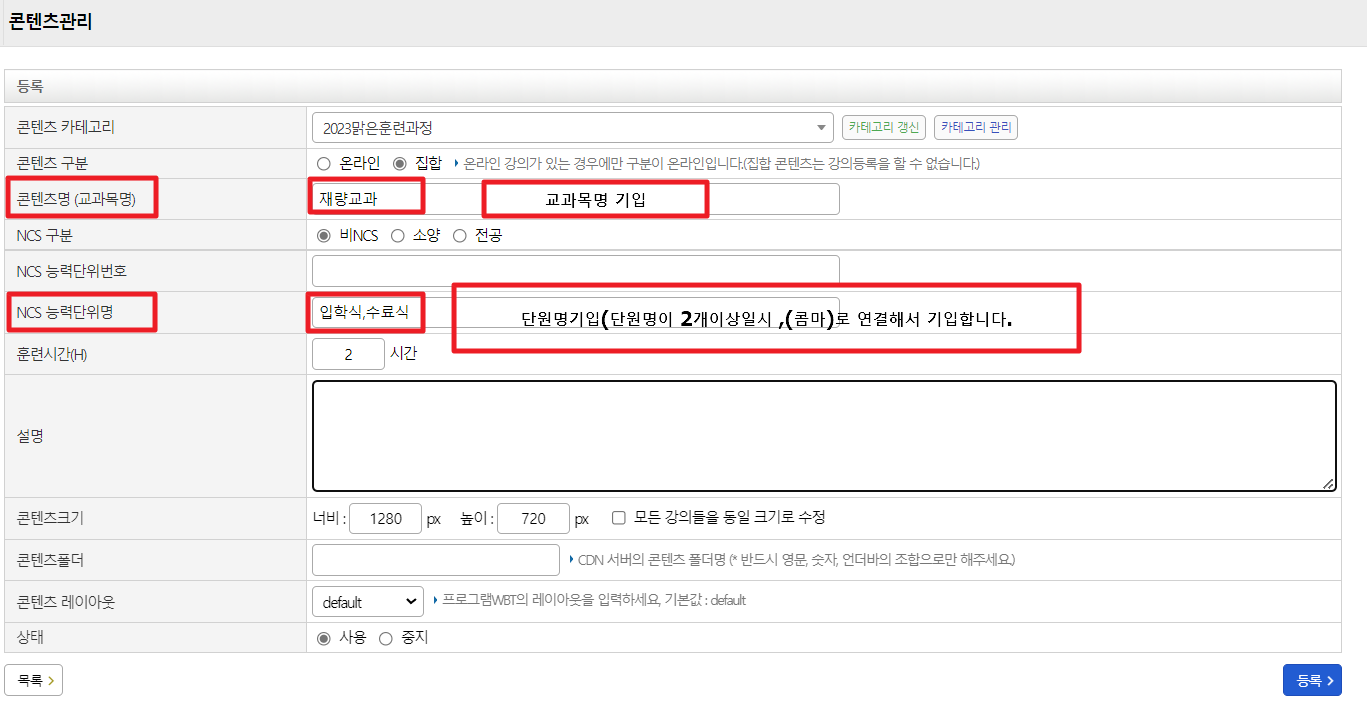This screenshot has height=728, width=1367.
Task: Select the 소양 radio option
Action: (x=398, y=236)
